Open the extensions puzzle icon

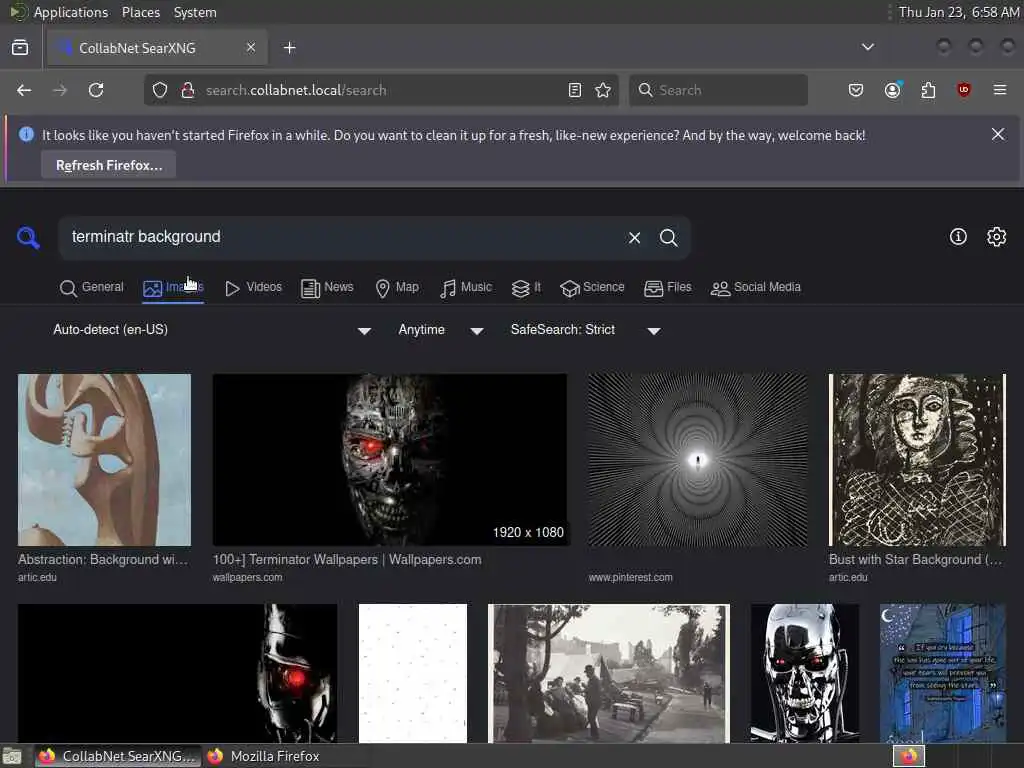point(928,90)
